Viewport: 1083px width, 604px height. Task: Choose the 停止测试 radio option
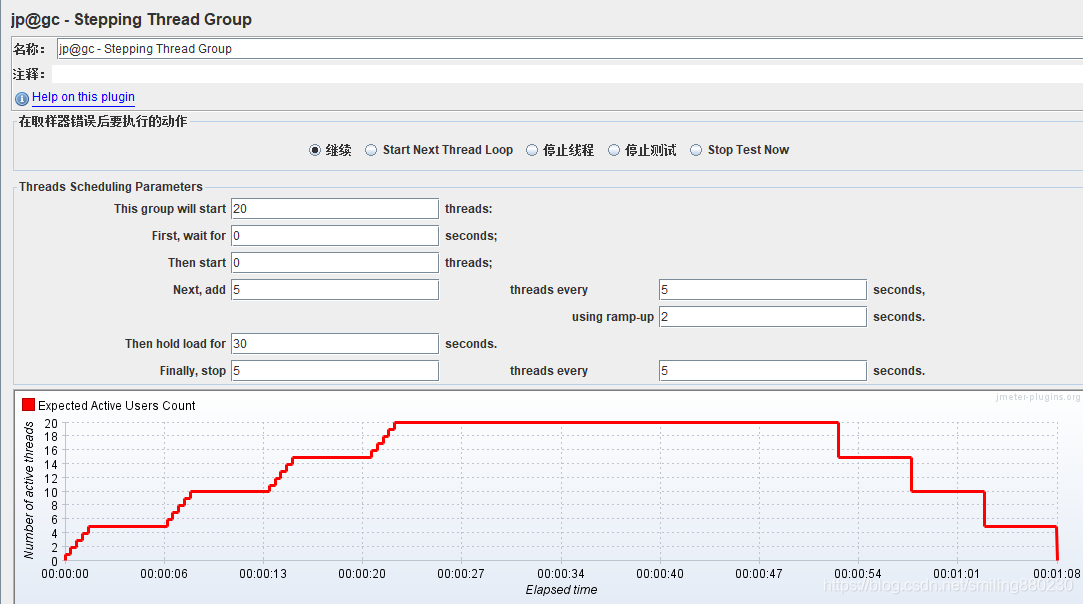pyautogui.click(x=614, y=150)
